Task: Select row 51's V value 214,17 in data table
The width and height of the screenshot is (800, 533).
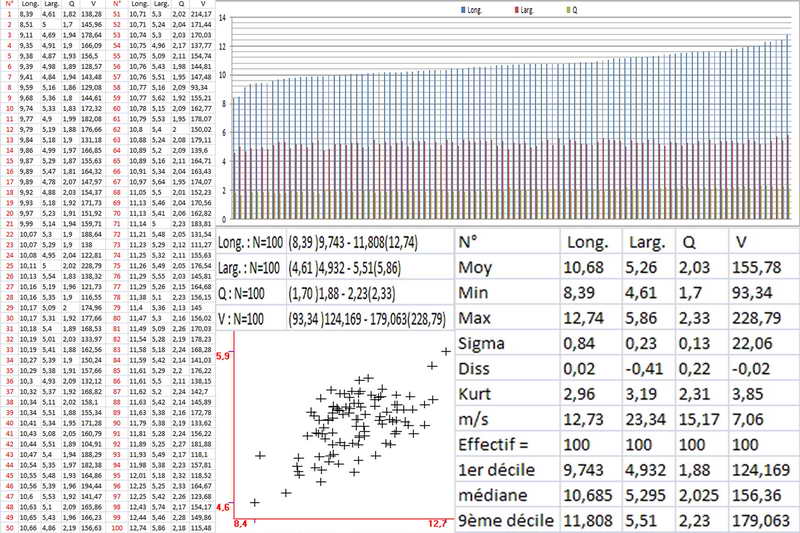Action: pos(201,14)
